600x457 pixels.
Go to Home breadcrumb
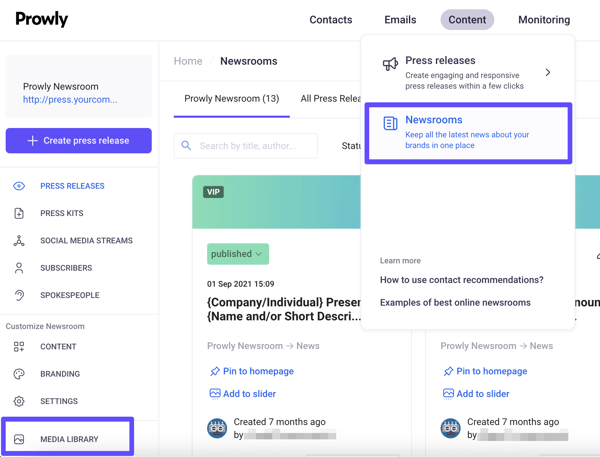188,61
